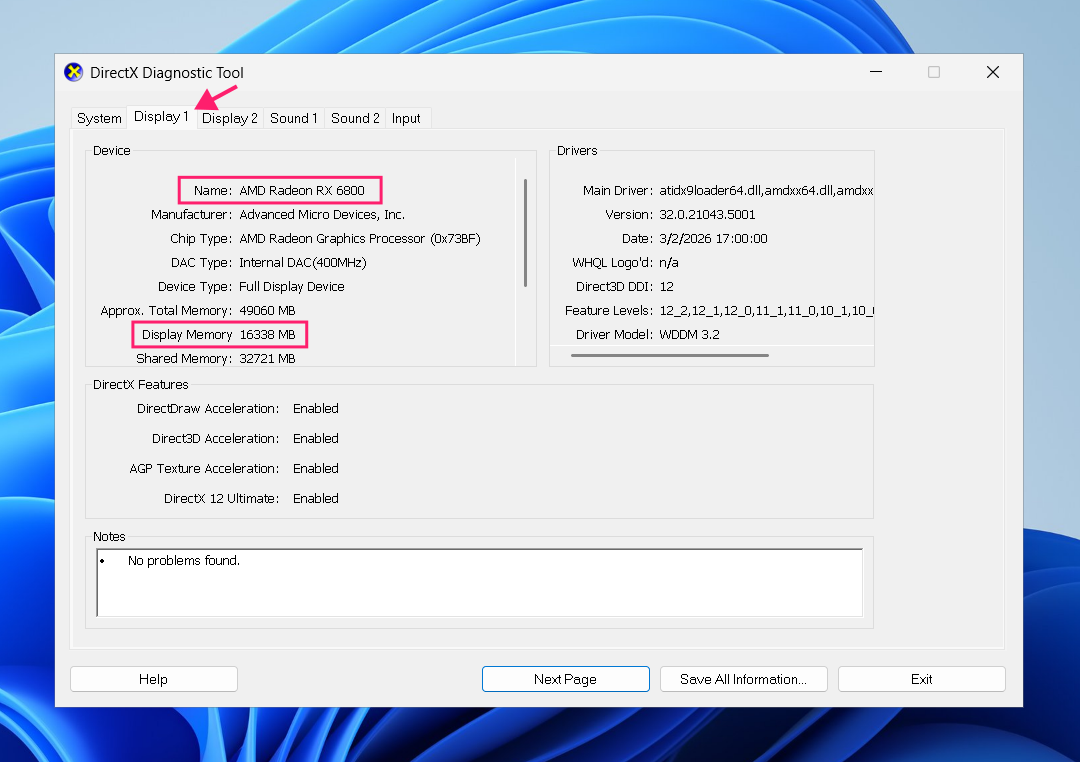Click DirectX 12 Ultimate Enabled value

(315, 499)
